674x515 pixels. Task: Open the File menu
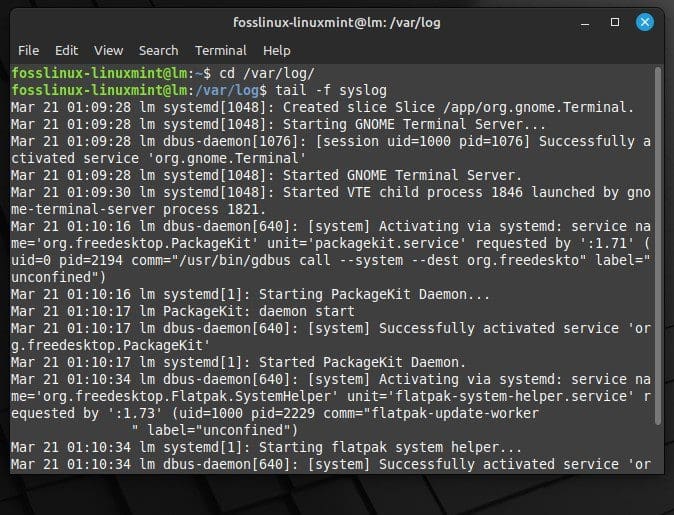click(28, 51)
